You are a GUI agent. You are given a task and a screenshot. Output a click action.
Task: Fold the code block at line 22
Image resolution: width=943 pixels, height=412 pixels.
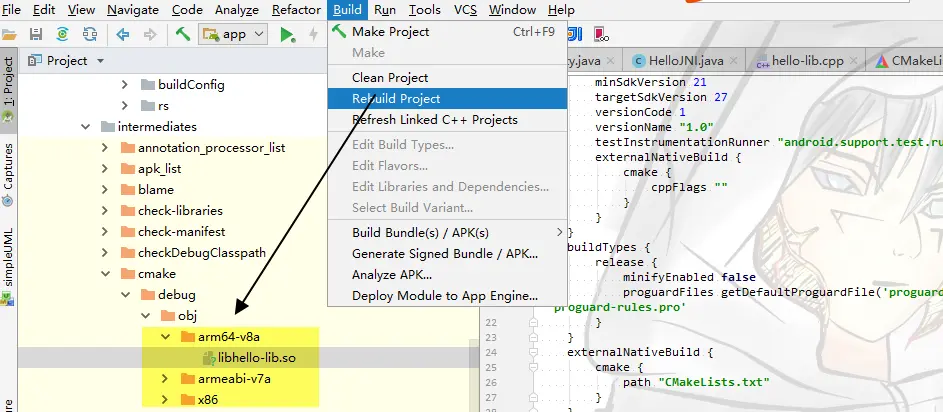coord(533,323)
